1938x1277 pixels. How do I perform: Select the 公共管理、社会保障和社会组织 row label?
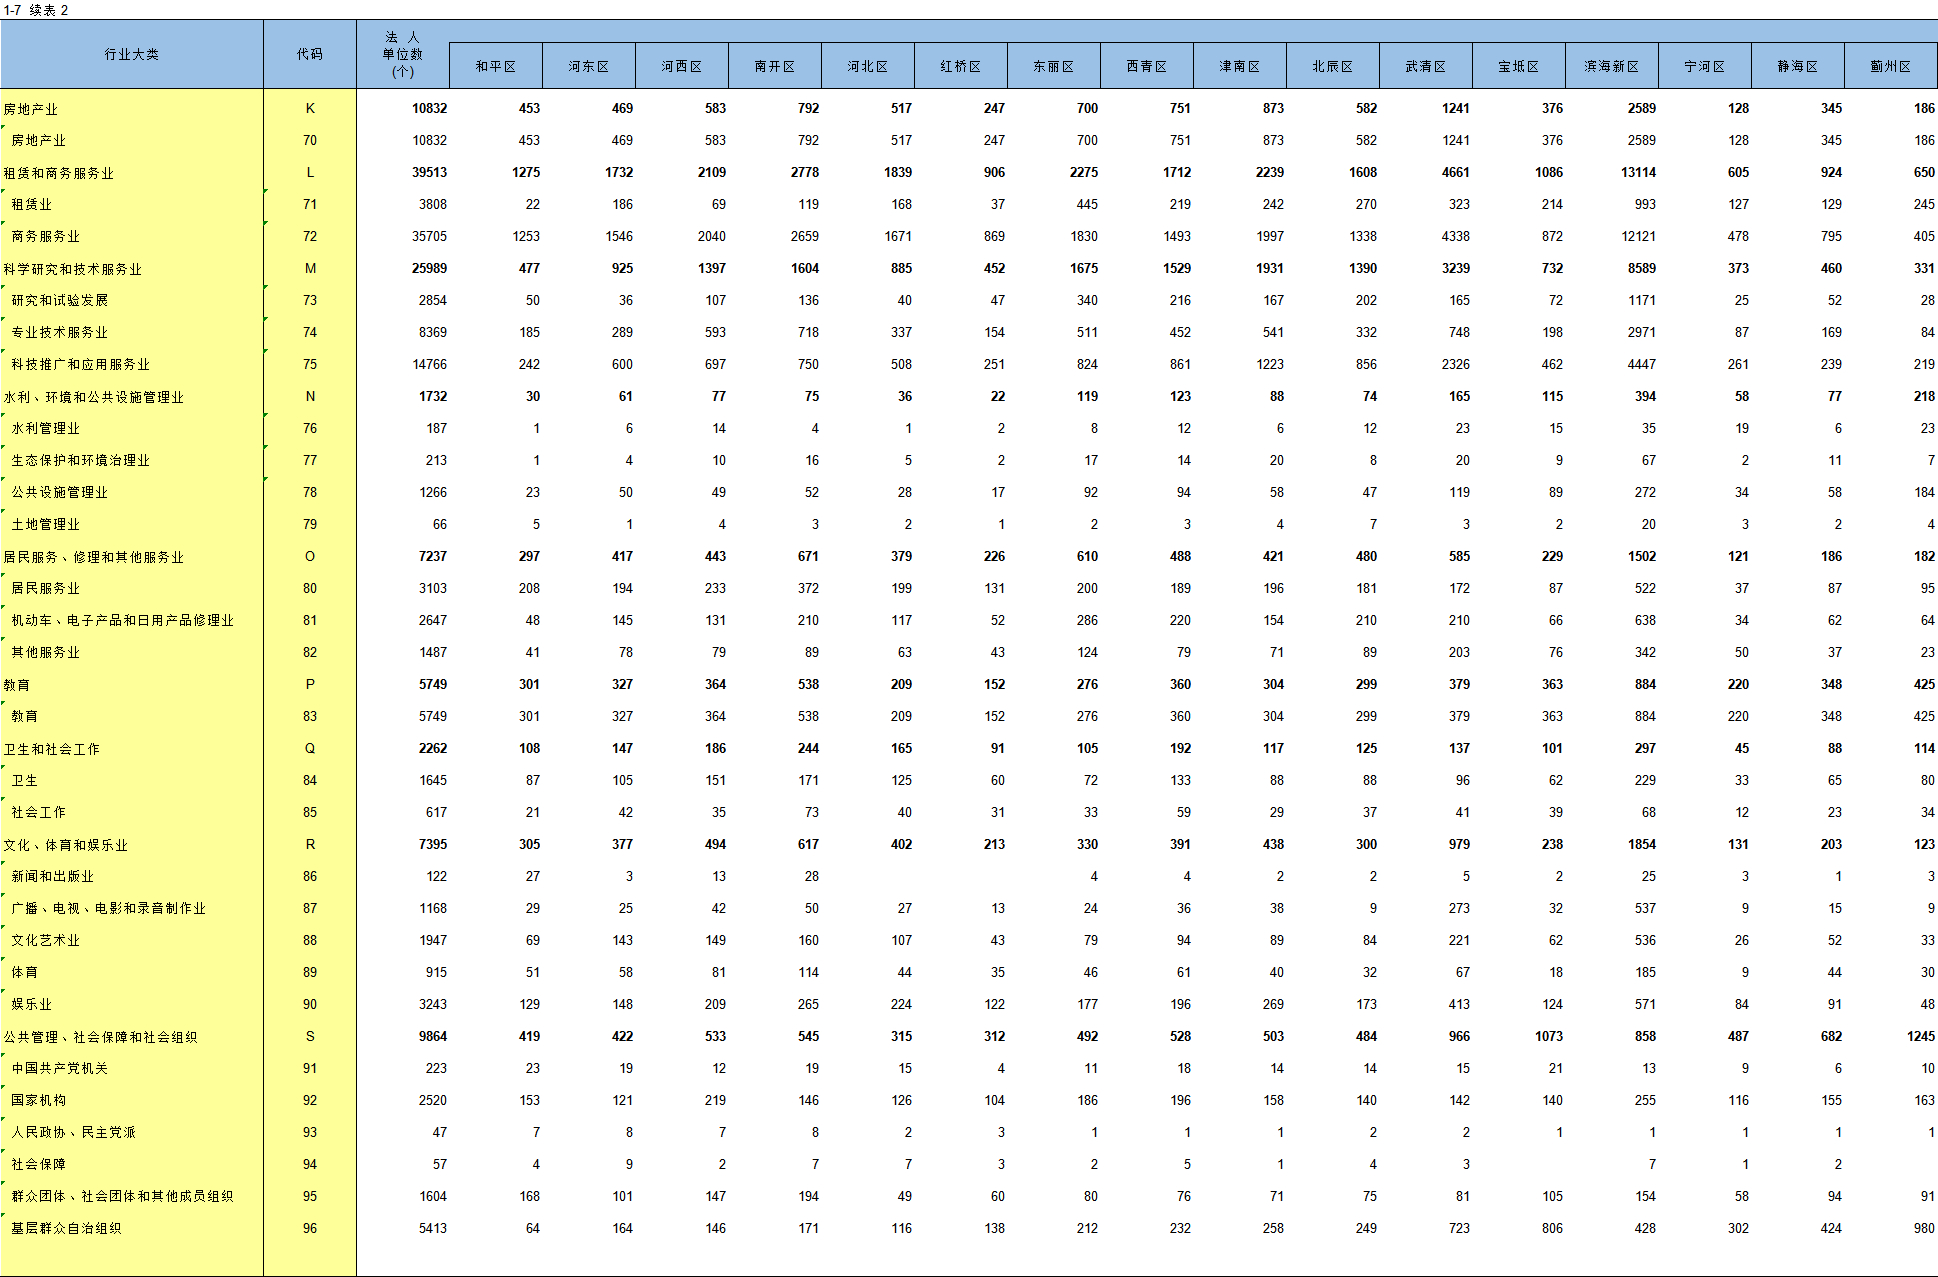coord(100,1036)
